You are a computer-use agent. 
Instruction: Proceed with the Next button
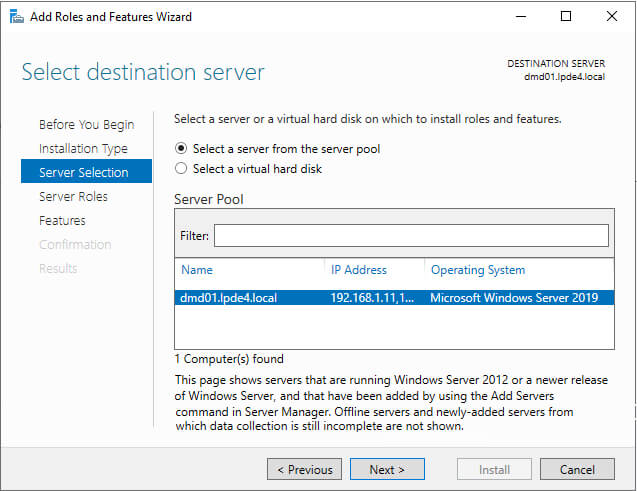pos(387,469)
